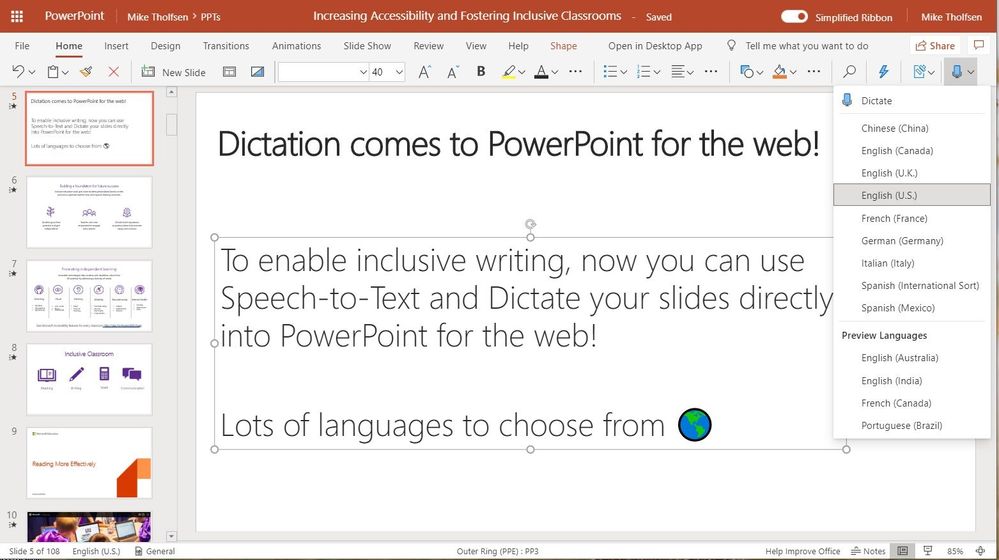Image resolution: width=999 pixels, height=560 pixels.
Task: Open the font name combo box
Action: [x=323, y=72]
